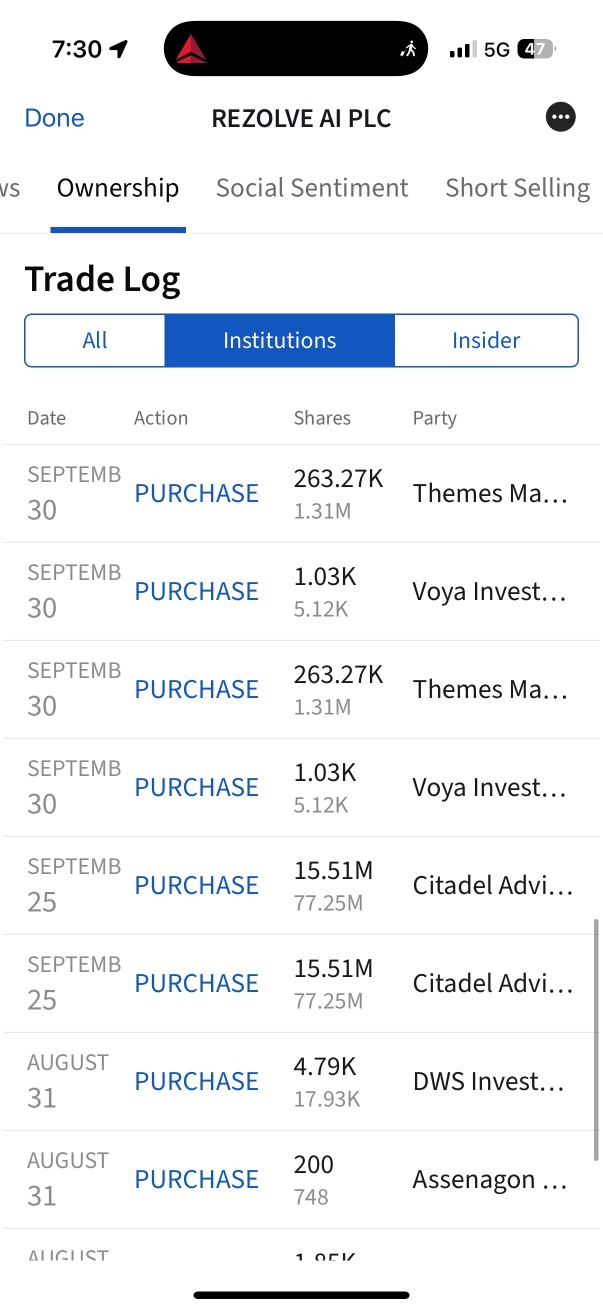Open the Assenagon 200 shares purchase row
The width and height of the screenshot is (603, 1311).
tap(301, 1180)
